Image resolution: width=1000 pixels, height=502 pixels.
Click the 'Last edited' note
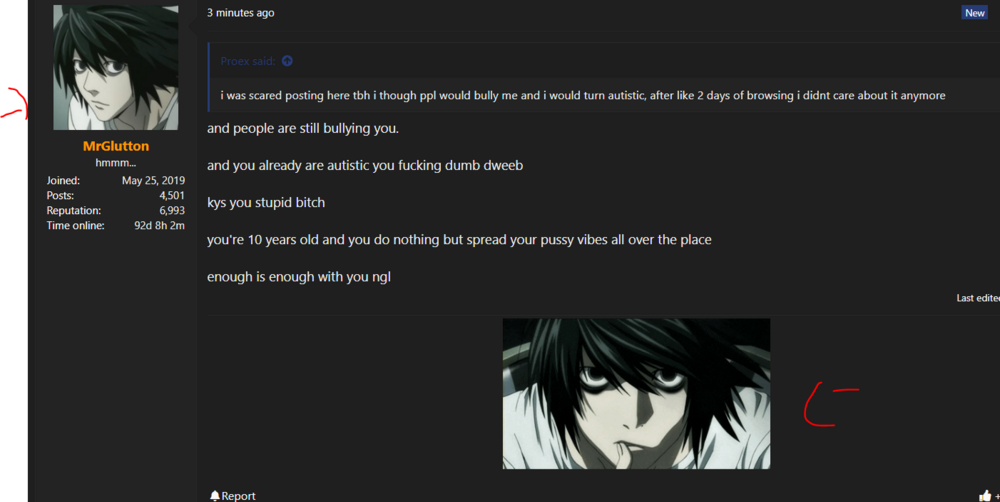pyautogui.click(x=978, y=298)
